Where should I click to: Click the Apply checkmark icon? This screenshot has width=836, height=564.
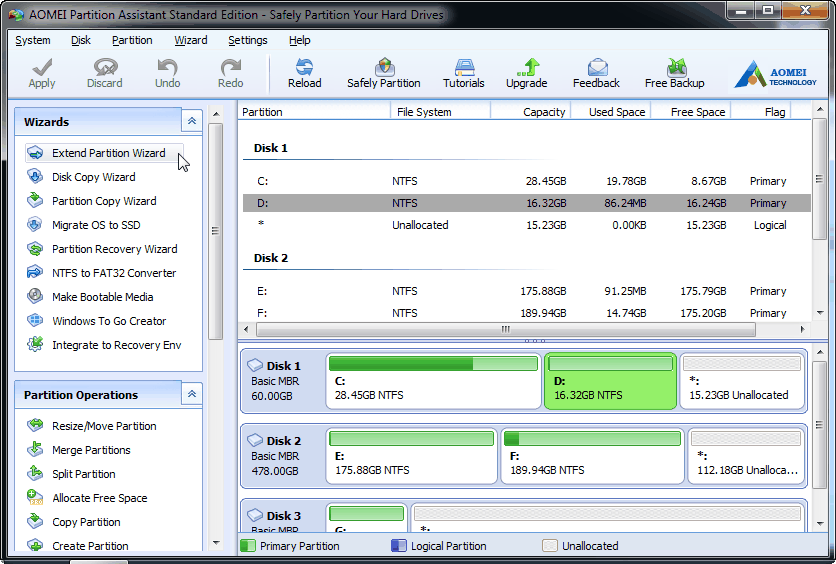pyautogui.click(x=42, y=67)
